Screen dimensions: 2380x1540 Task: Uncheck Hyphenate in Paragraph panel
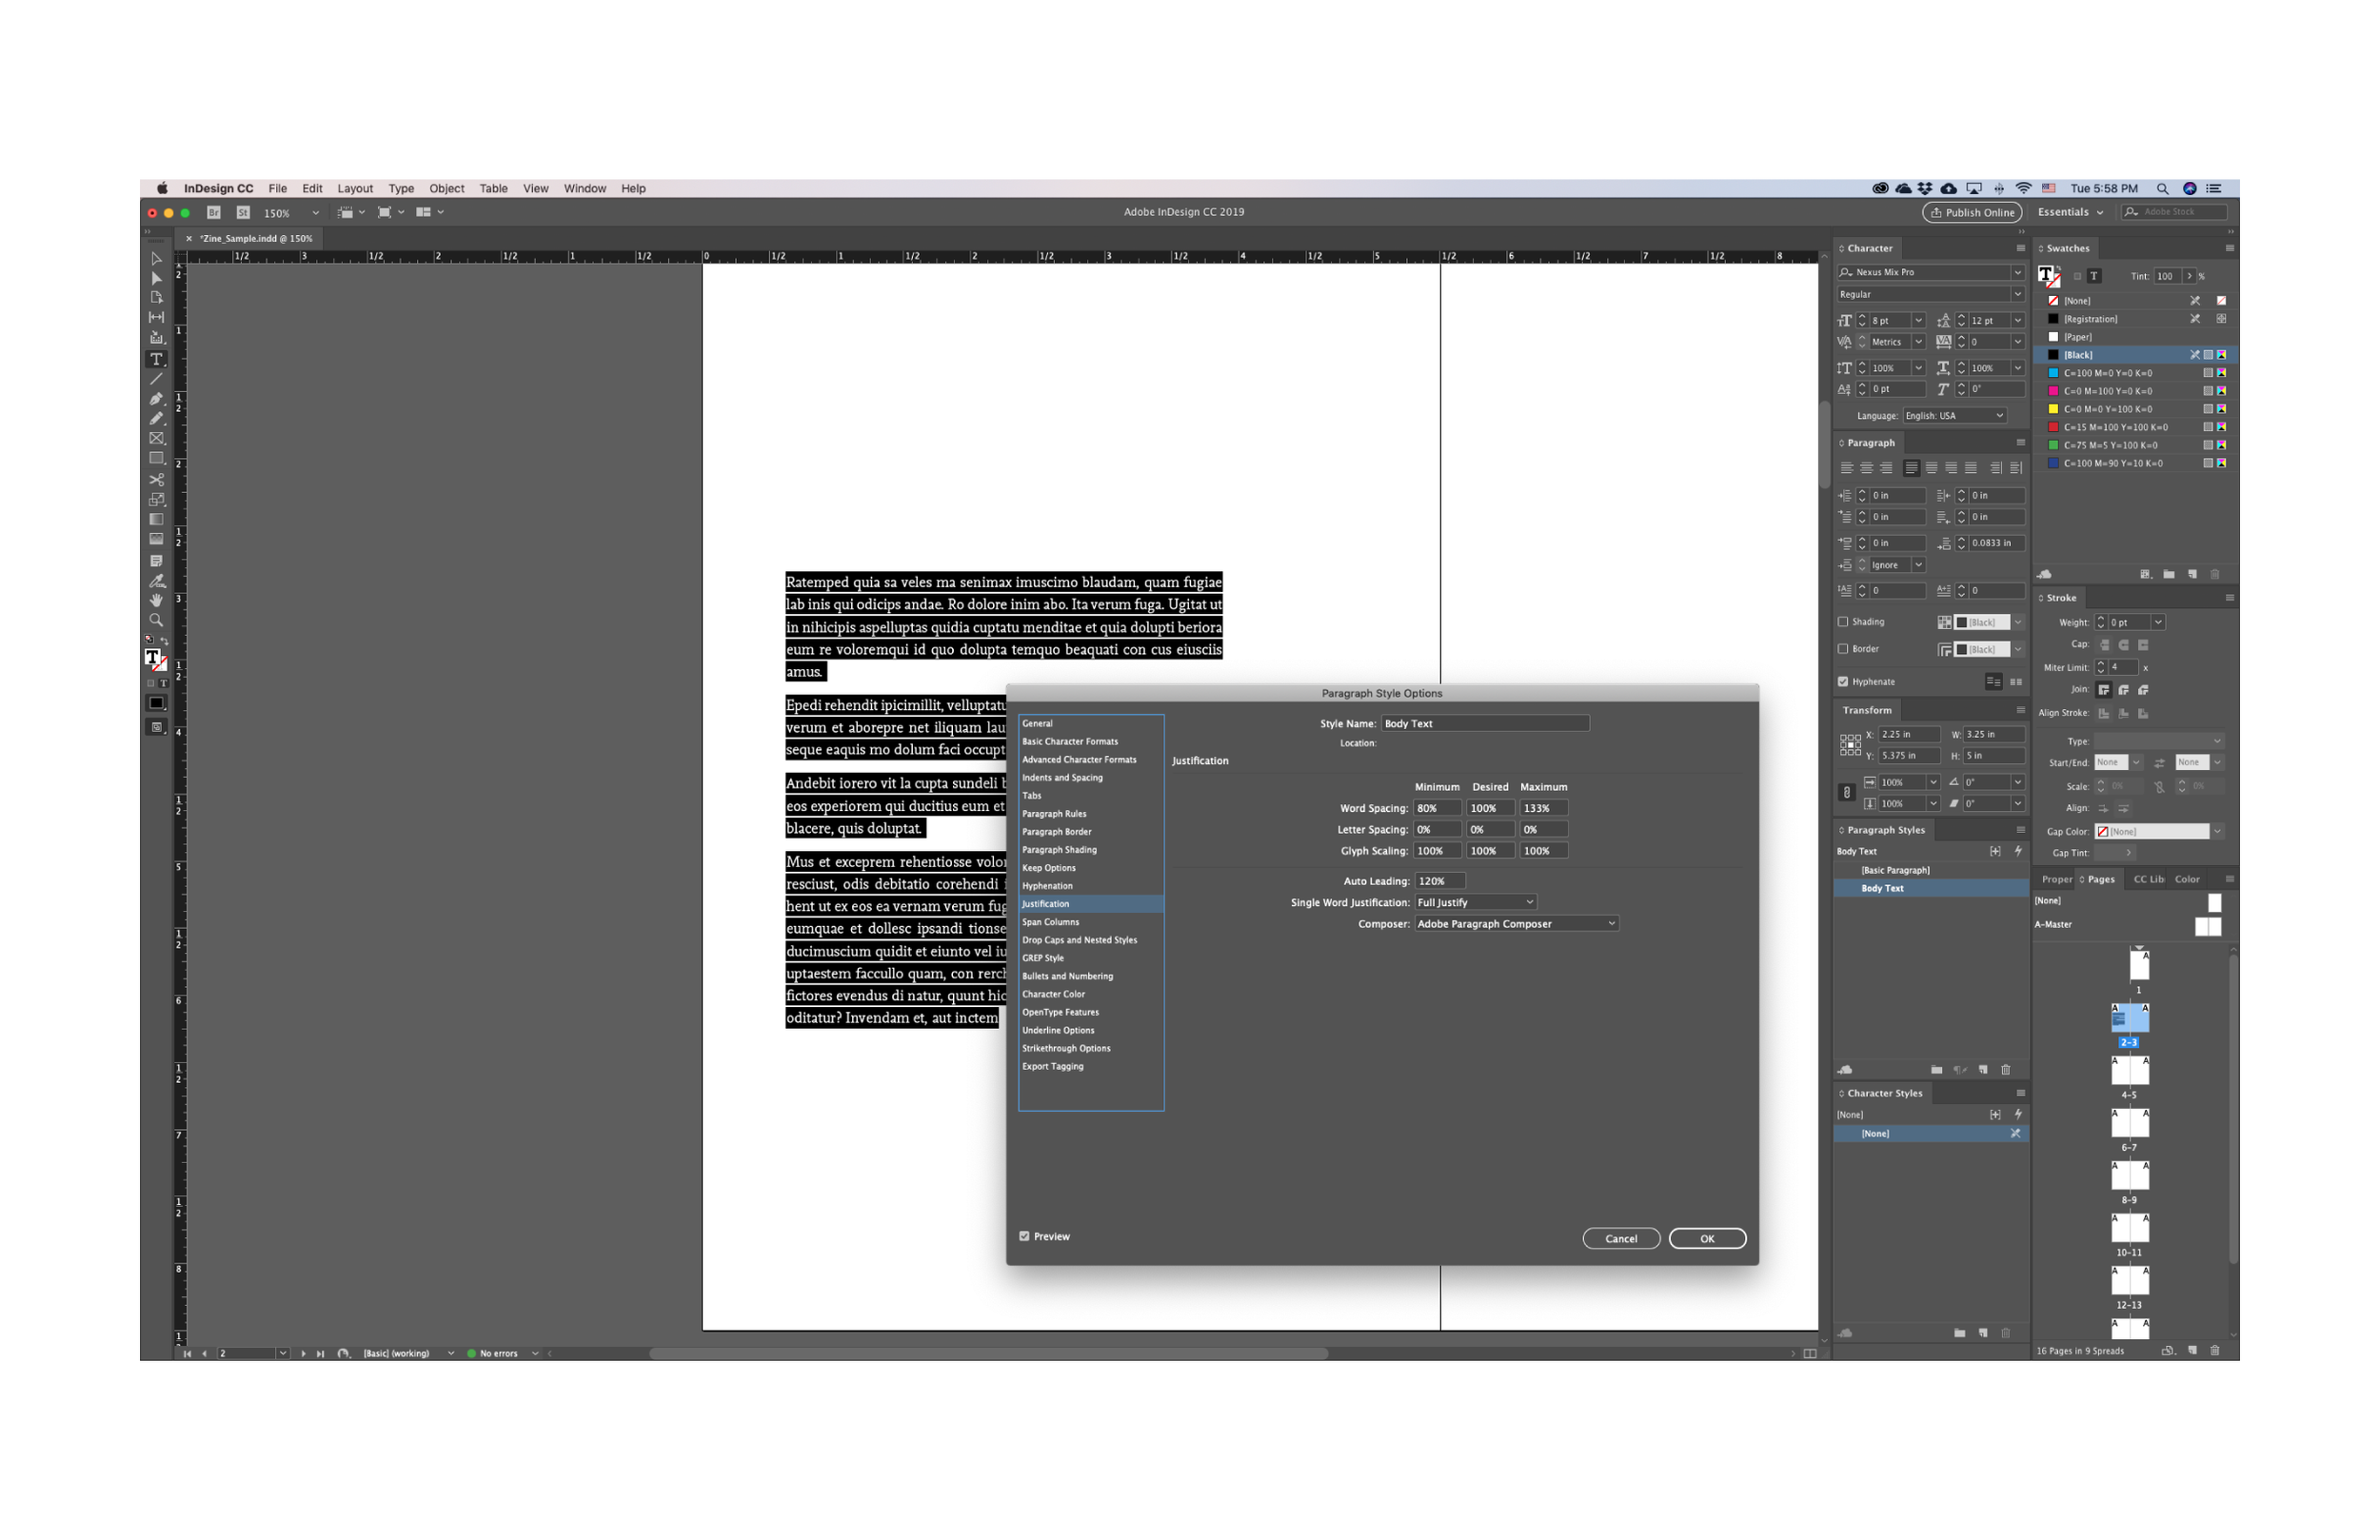[x=1843, y=681]
